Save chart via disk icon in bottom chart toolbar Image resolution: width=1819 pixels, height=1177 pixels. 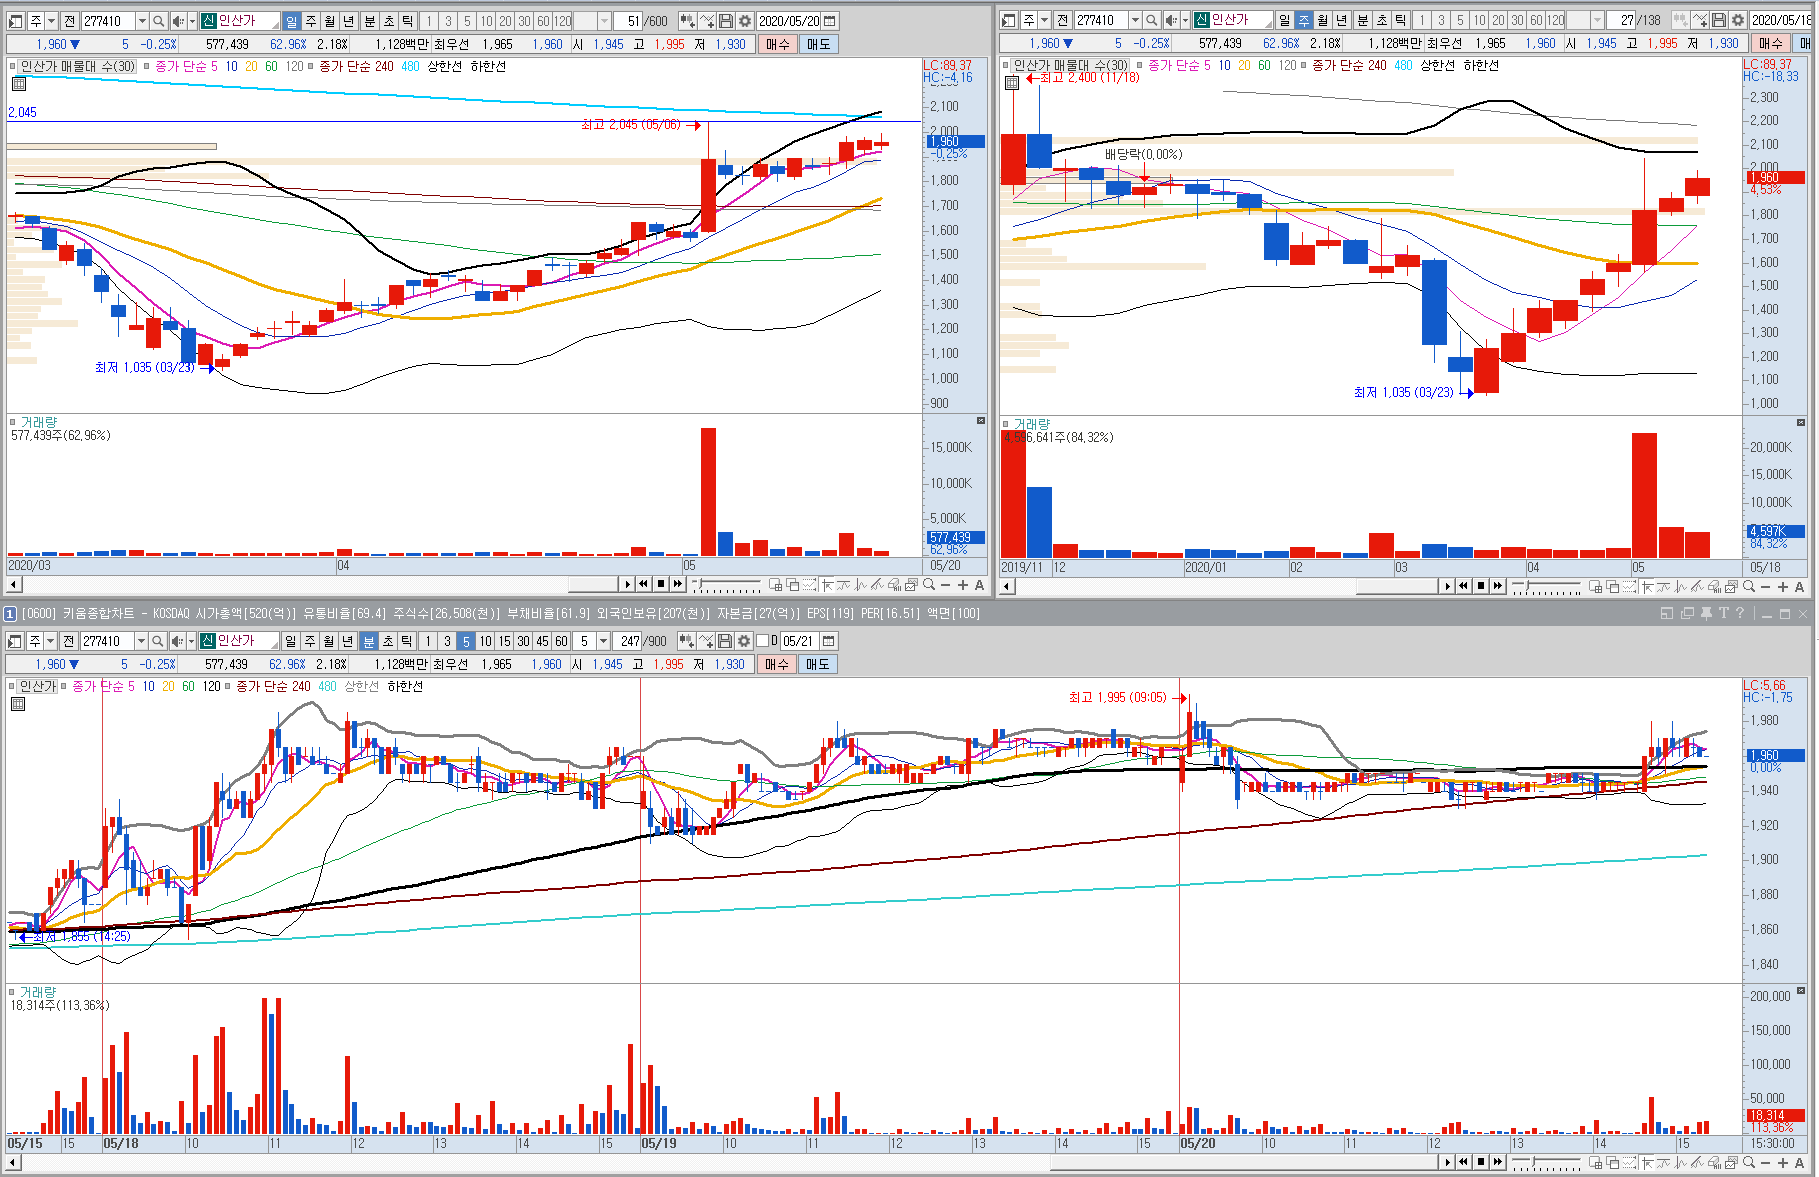726,641
